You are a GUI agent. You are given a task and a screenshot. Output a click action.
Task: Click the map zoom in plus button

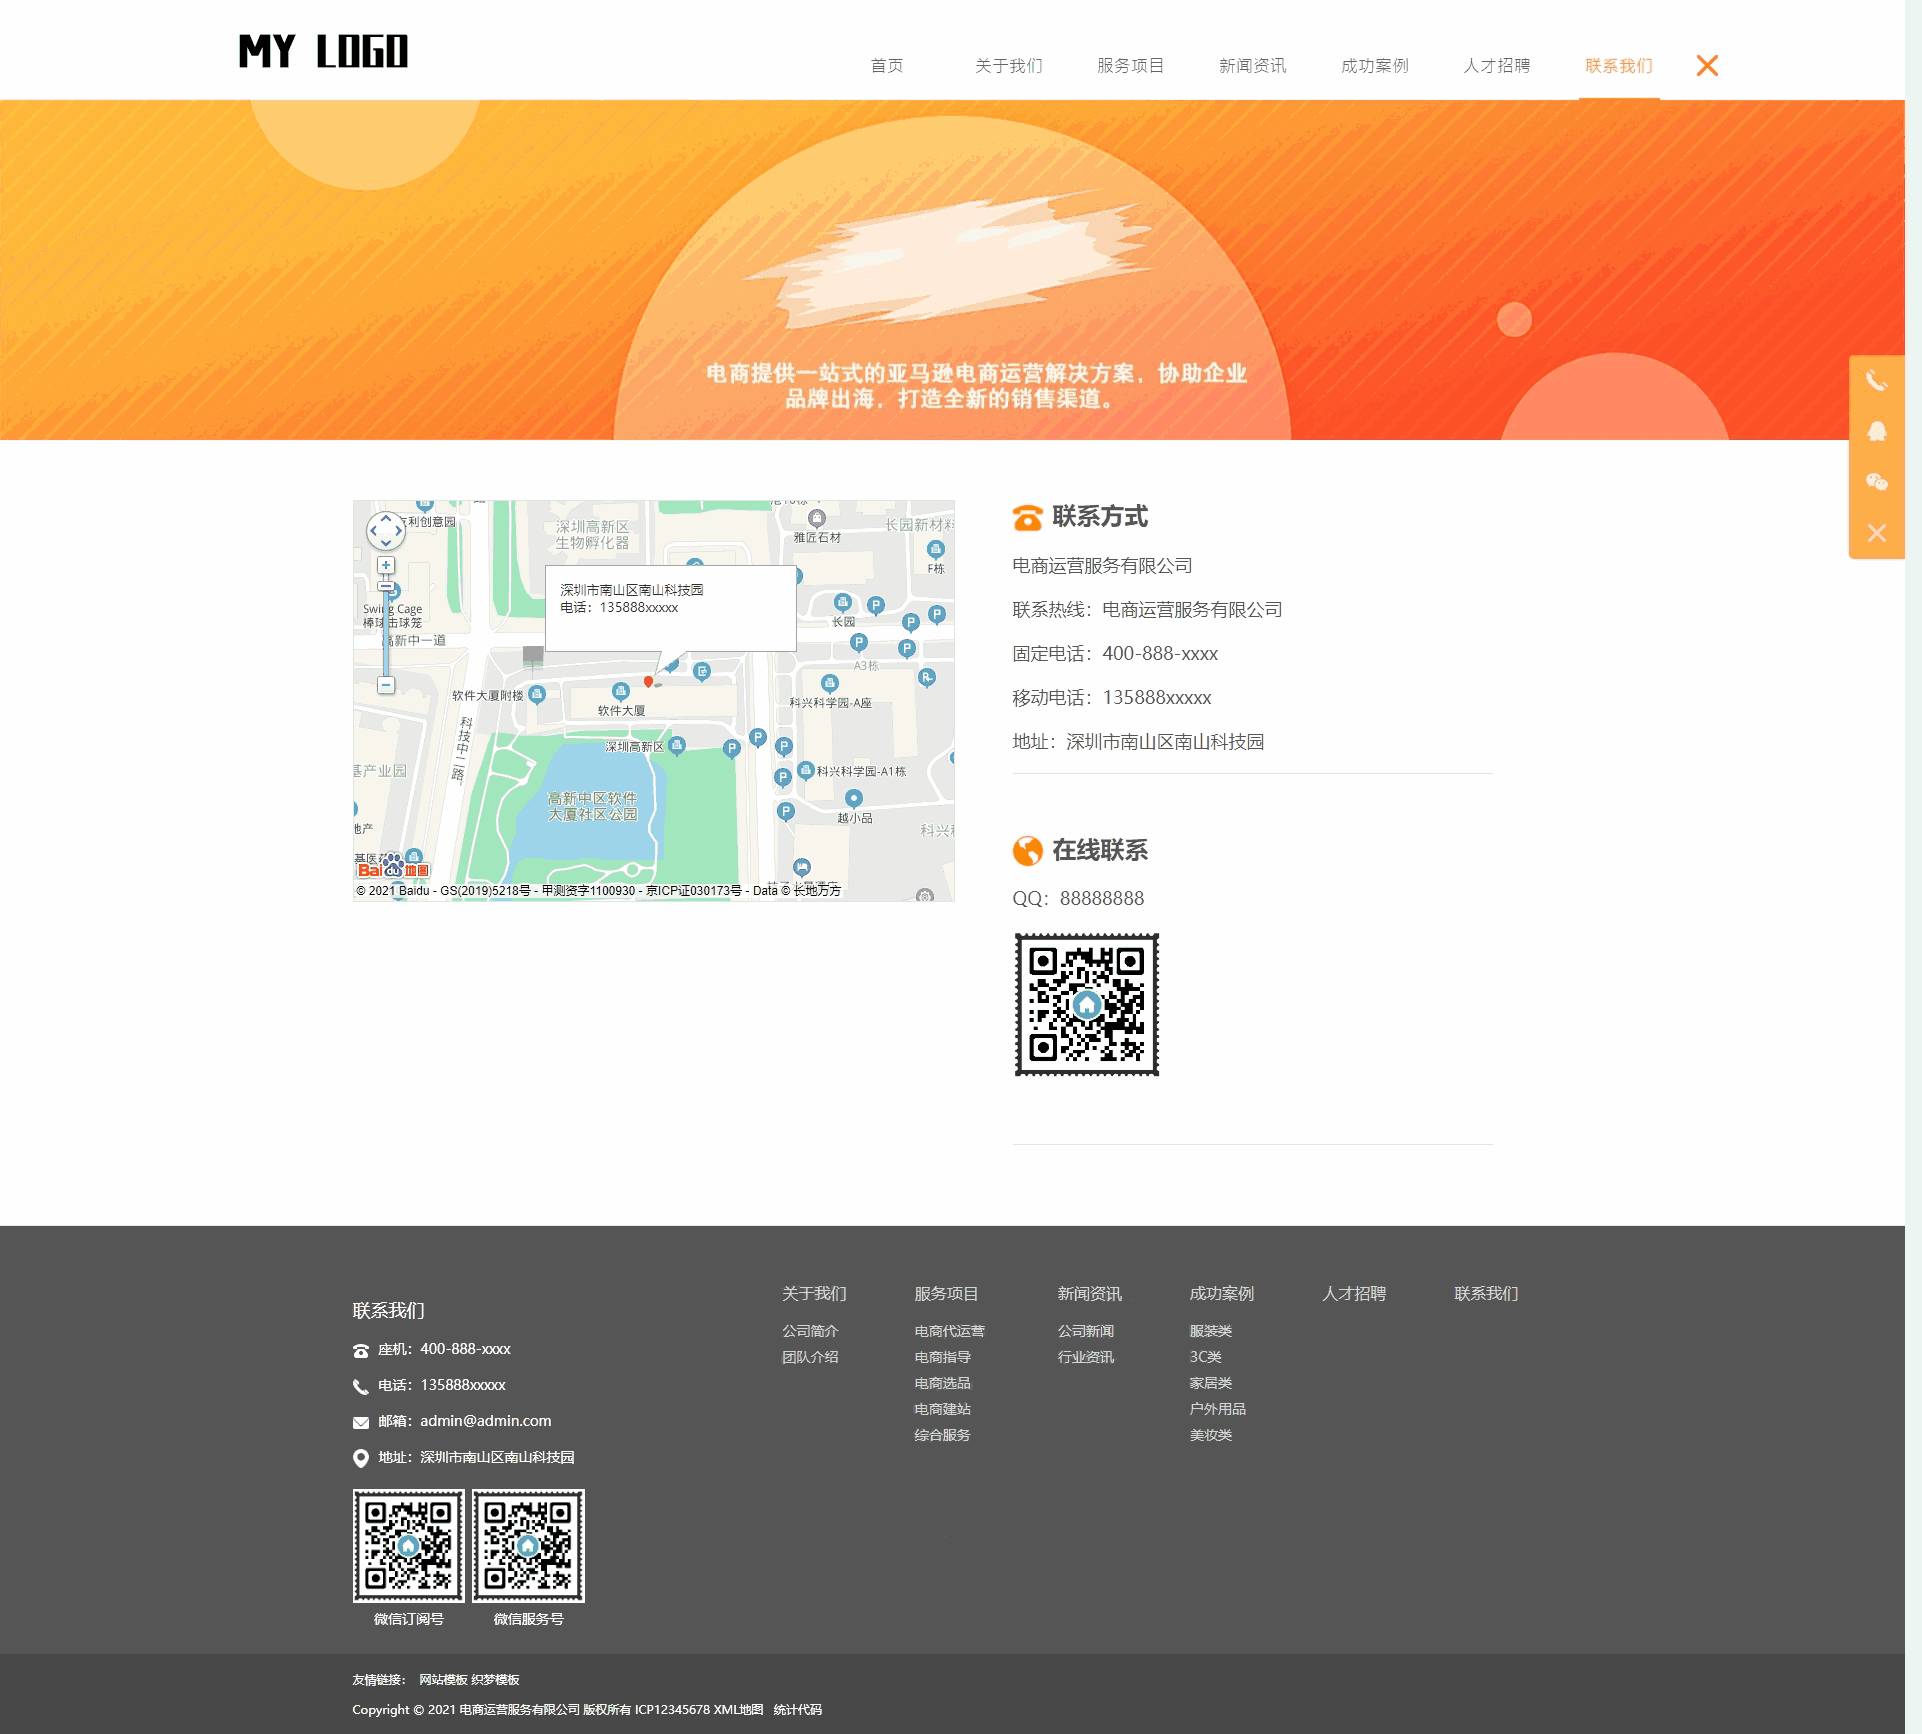[x=385, y=565]
